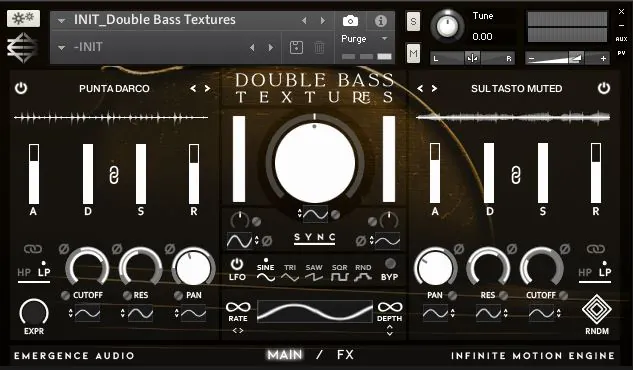Click the Solo S button
Screen dimensions: 633x370
coord(413,21)
